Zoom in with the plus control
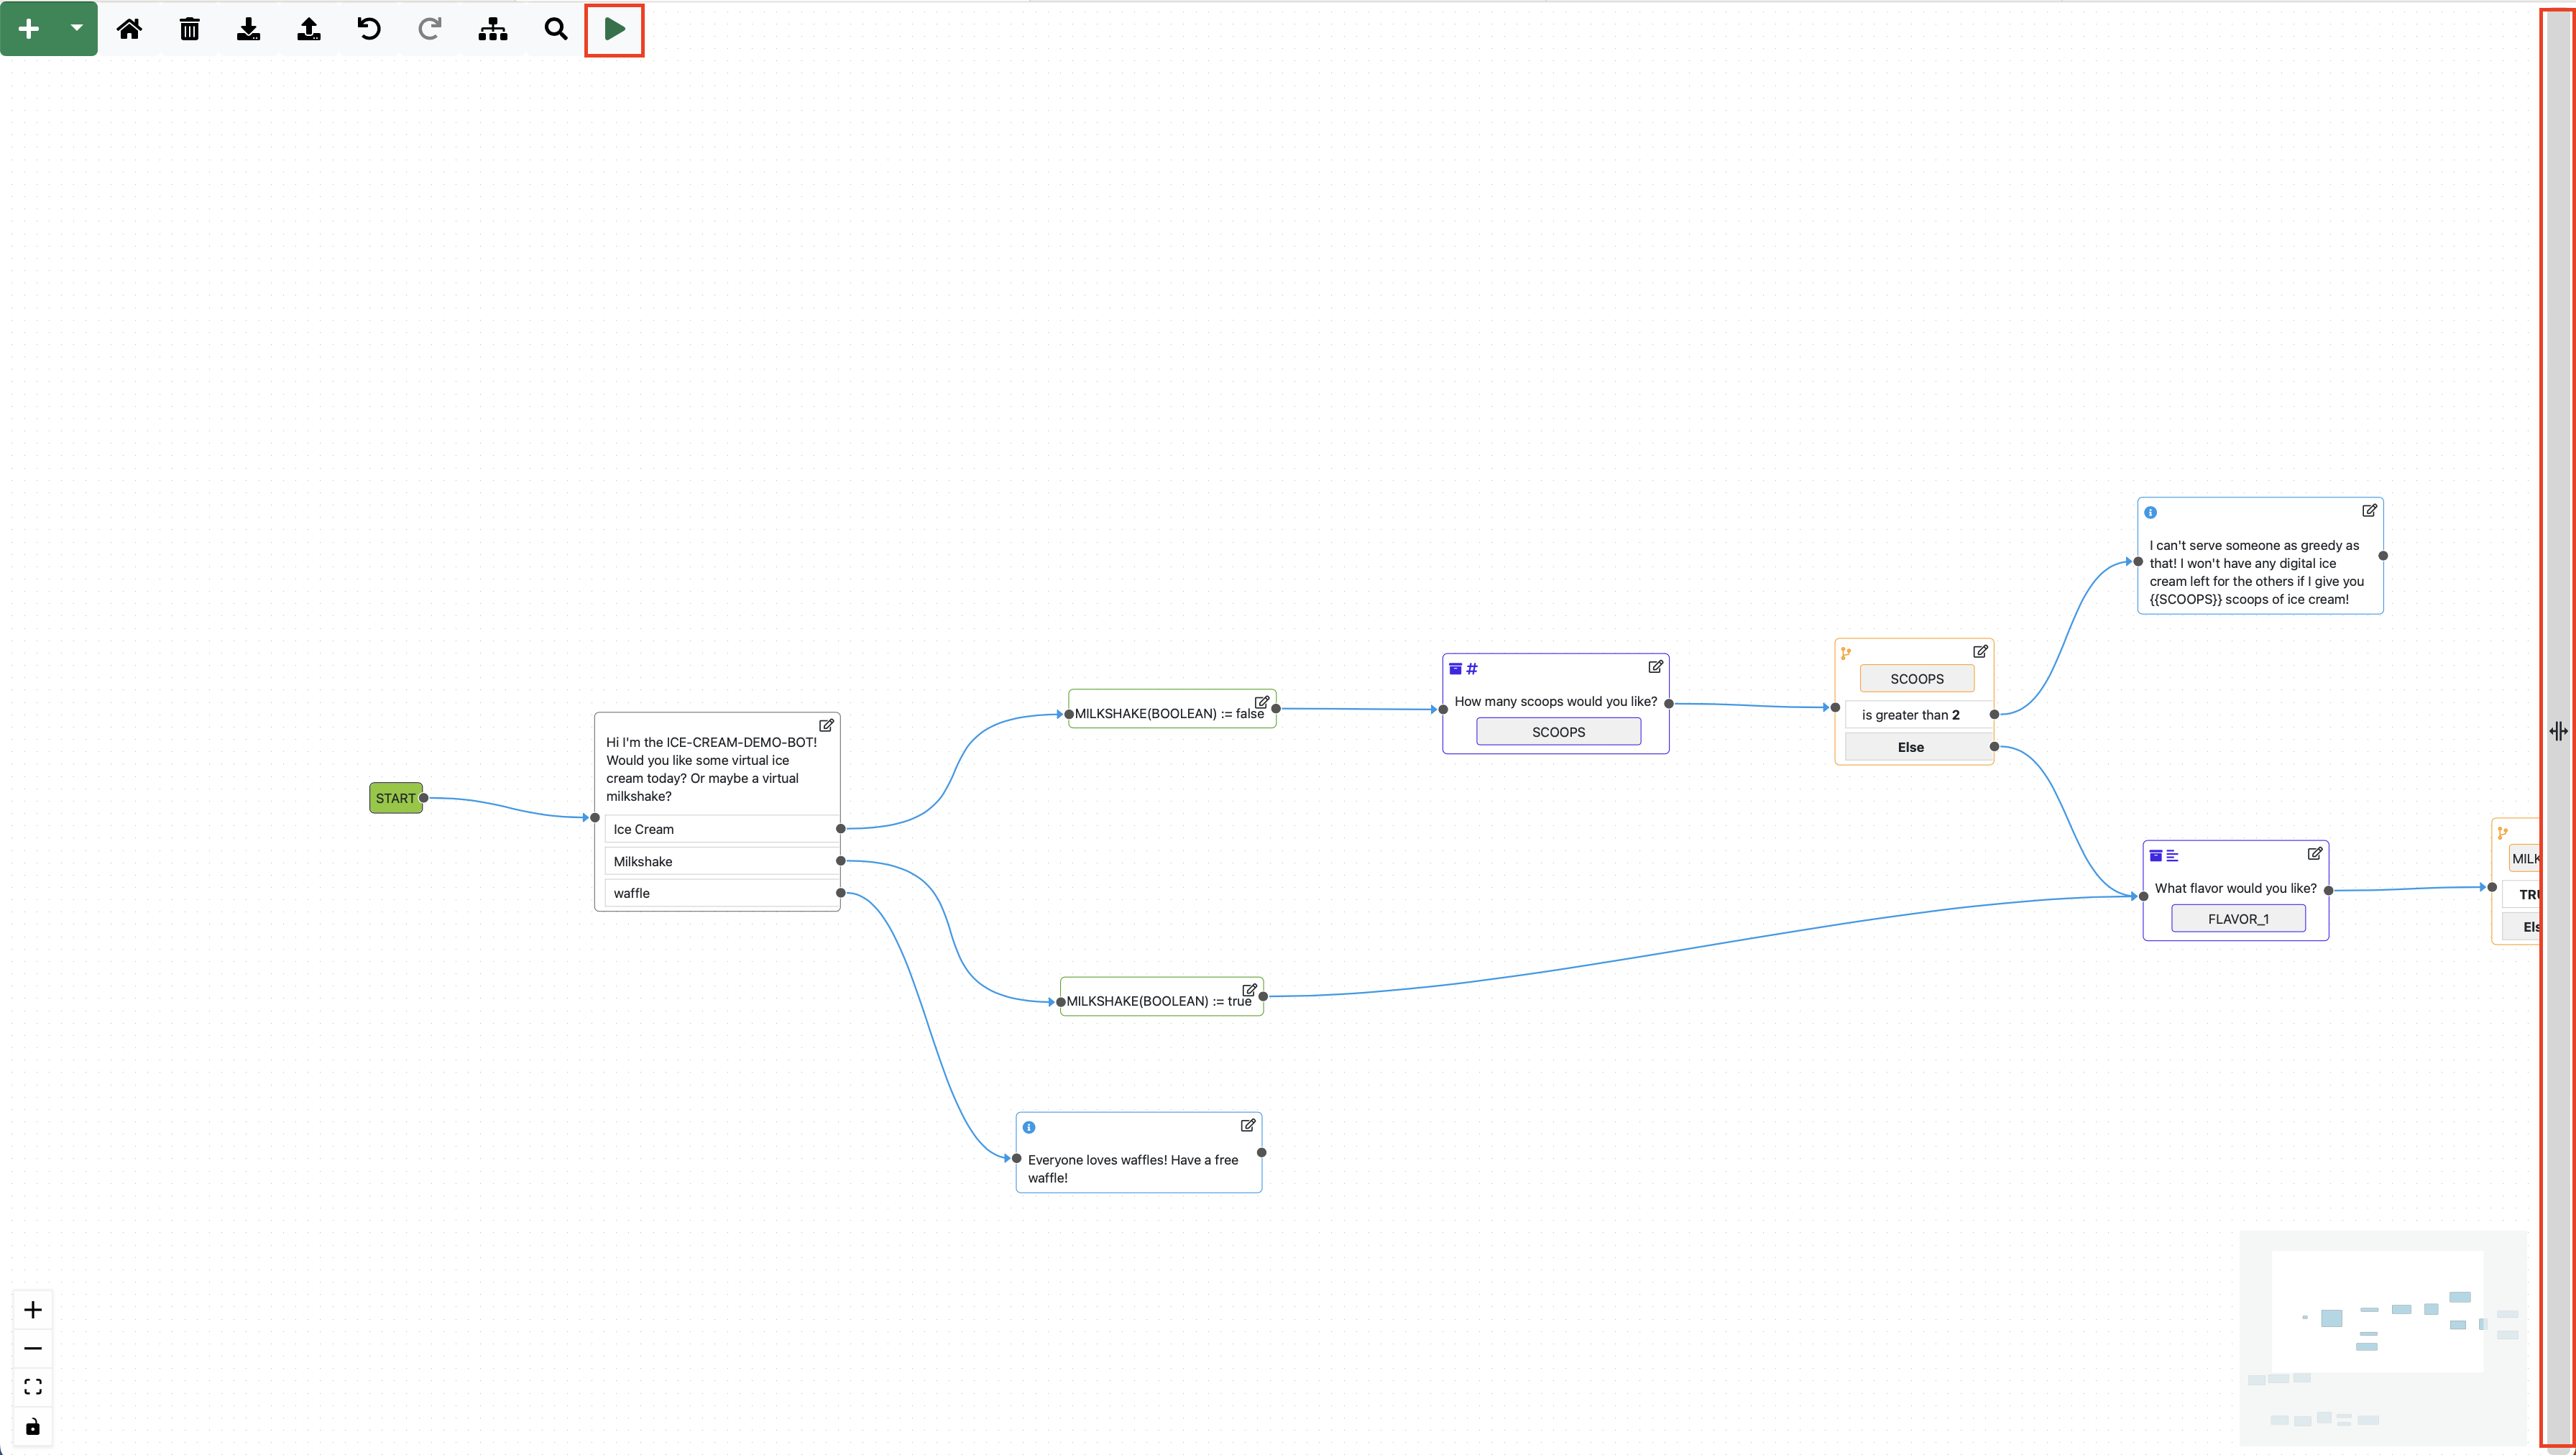The width and height of the screenshot is (2576, 1455). point(33,1310)
